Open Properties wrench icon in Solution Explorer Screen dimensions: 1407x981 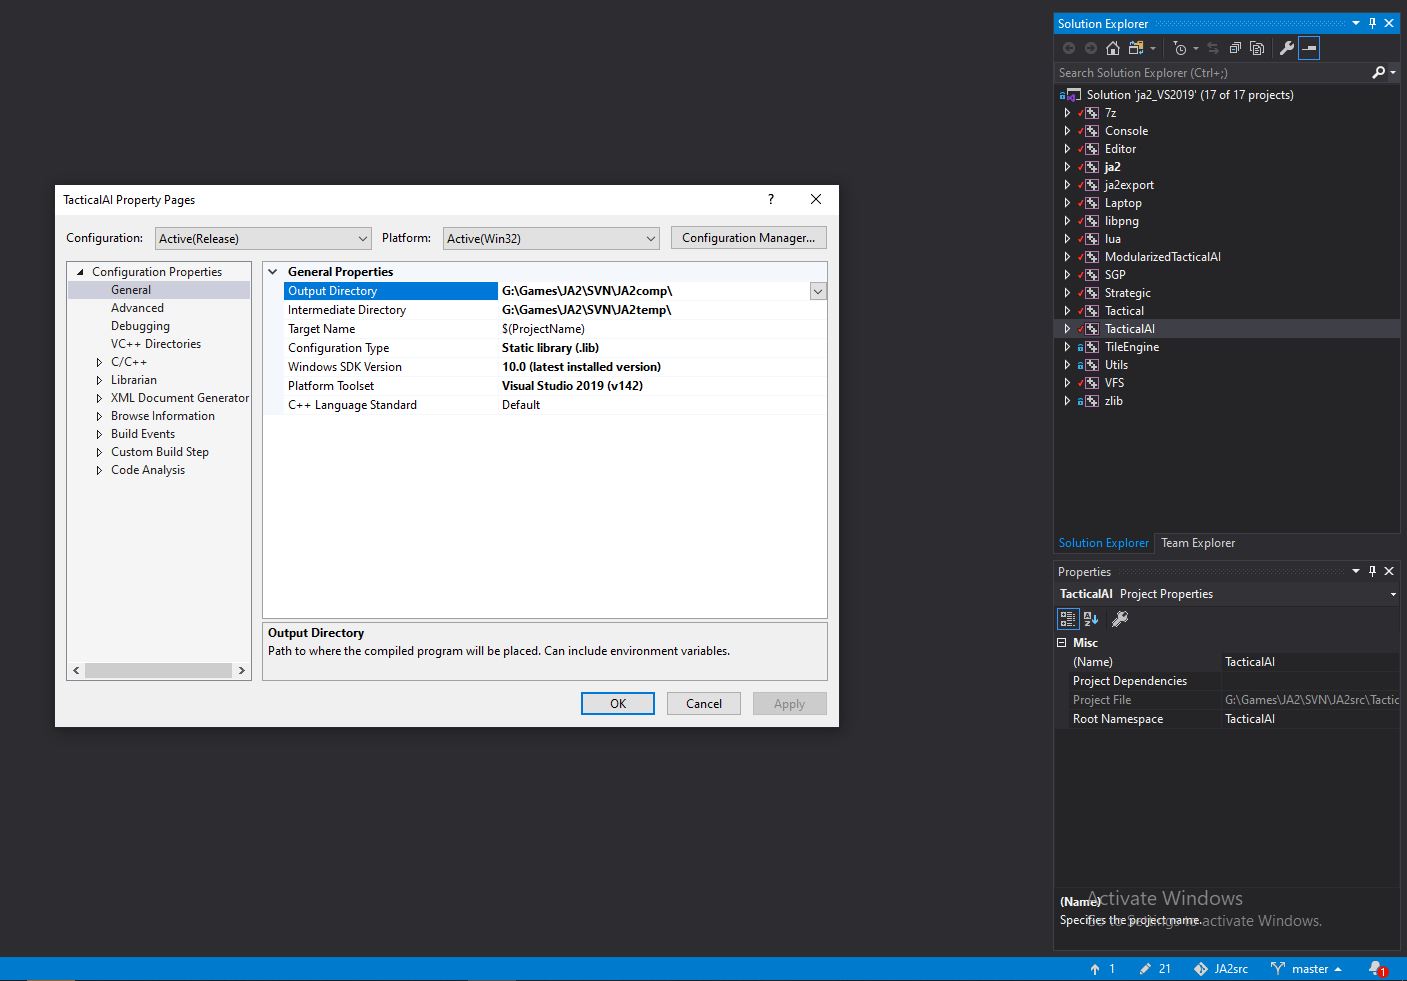tap(1287, 48)
